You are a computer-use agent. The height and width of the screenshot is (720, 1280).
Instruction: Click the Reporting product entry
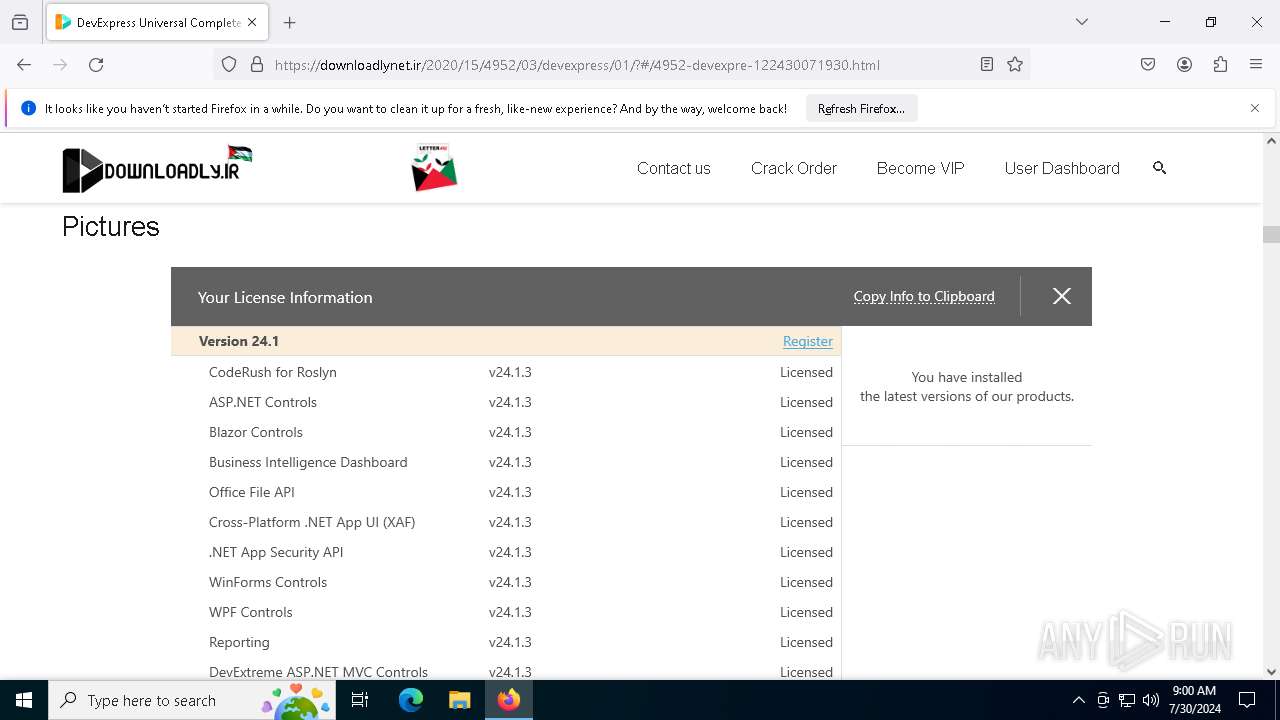(239, 642)
